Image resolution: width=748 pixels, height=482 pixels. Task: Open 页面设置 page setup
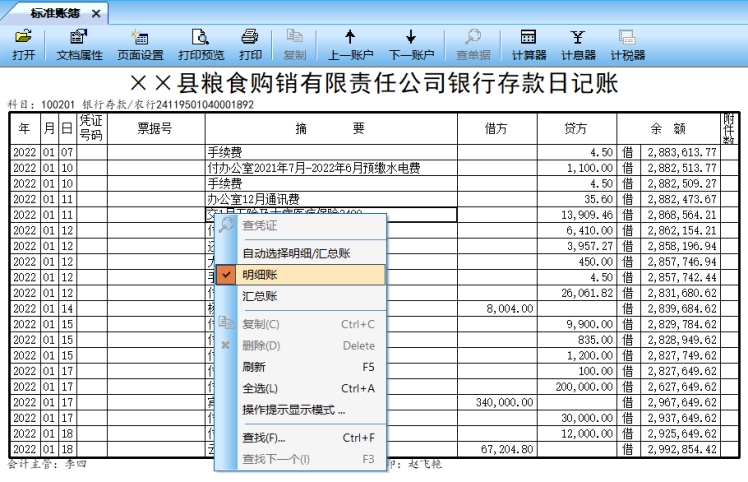[x=140, y=45]
